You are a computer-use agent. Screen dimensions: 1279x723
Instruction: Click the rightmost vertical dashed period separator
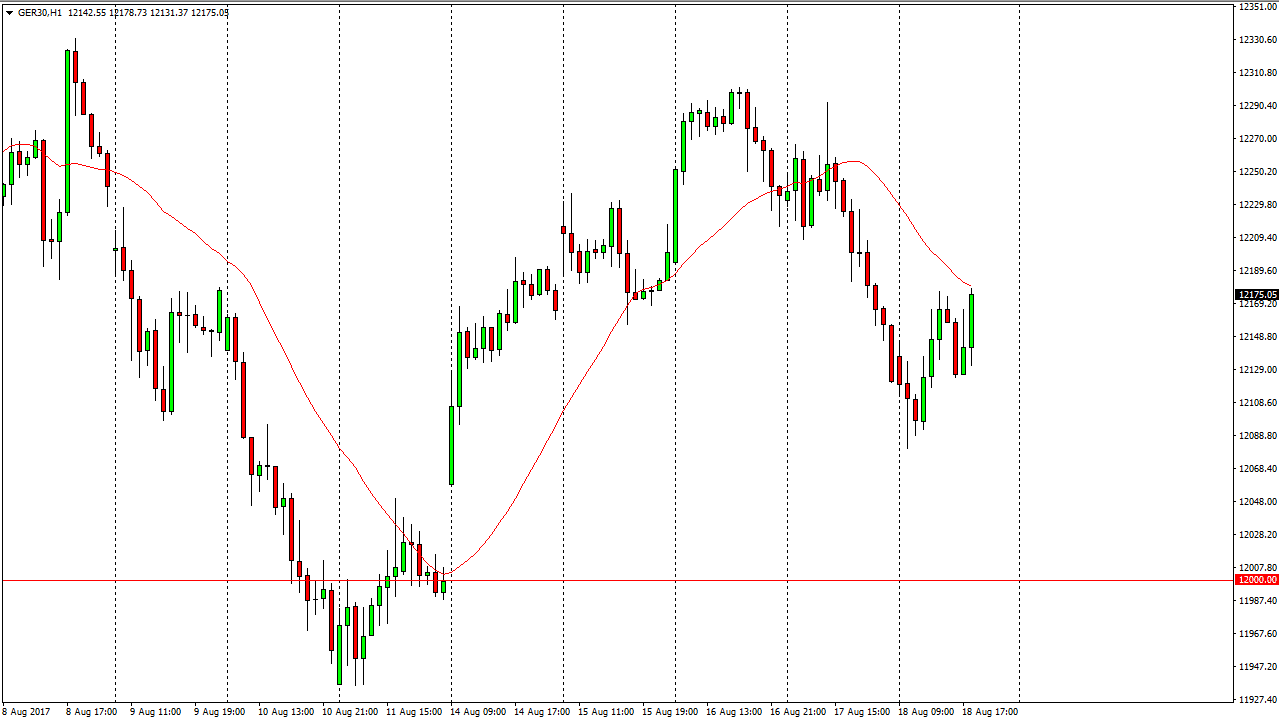tap(1019, 350)
